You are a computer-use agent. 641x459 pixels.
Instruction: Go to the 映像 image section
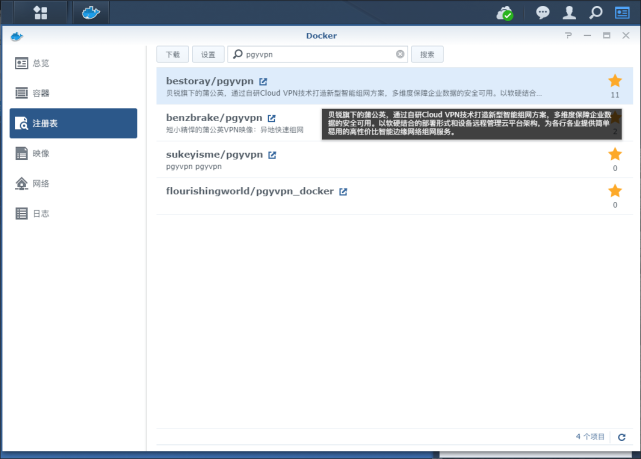click(73, 153)
